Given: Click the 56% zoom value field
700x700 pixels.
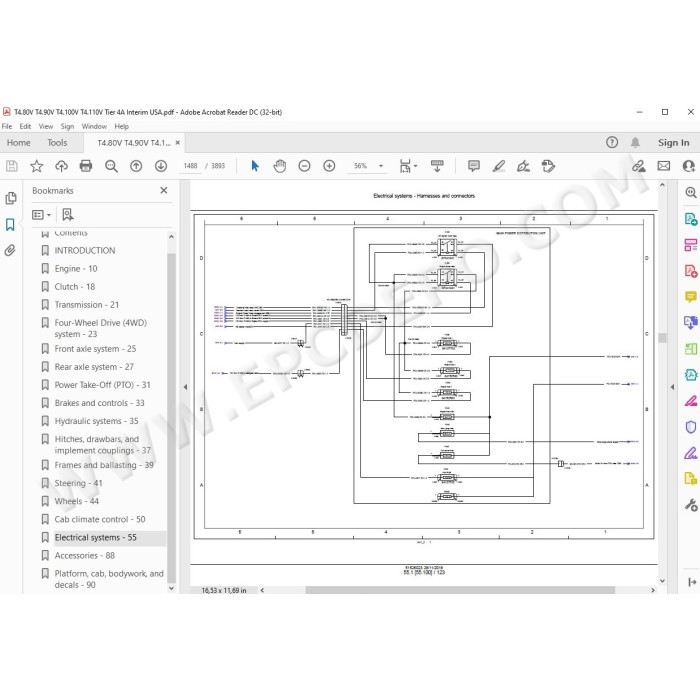Looking at the screenshot, I should (x=361, y=166).
